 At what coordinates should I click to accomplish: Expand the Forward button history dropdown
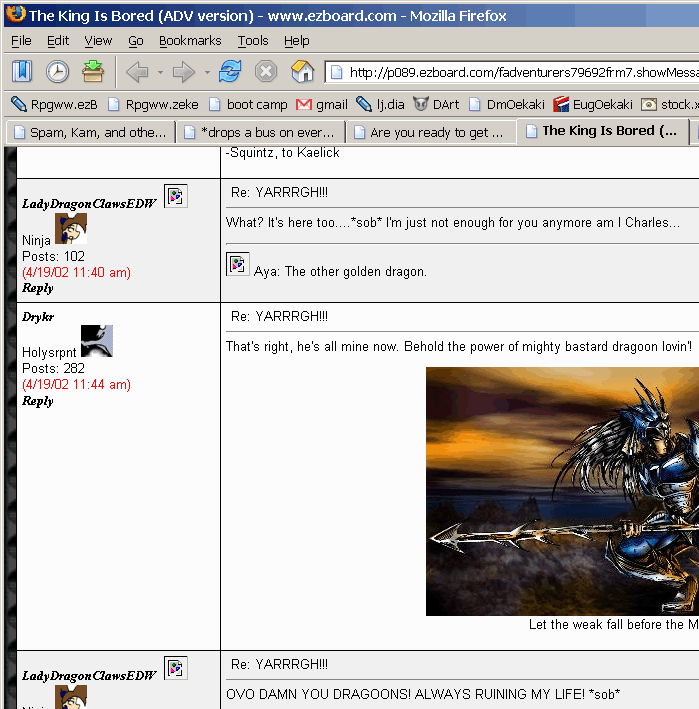pos(207,72)
